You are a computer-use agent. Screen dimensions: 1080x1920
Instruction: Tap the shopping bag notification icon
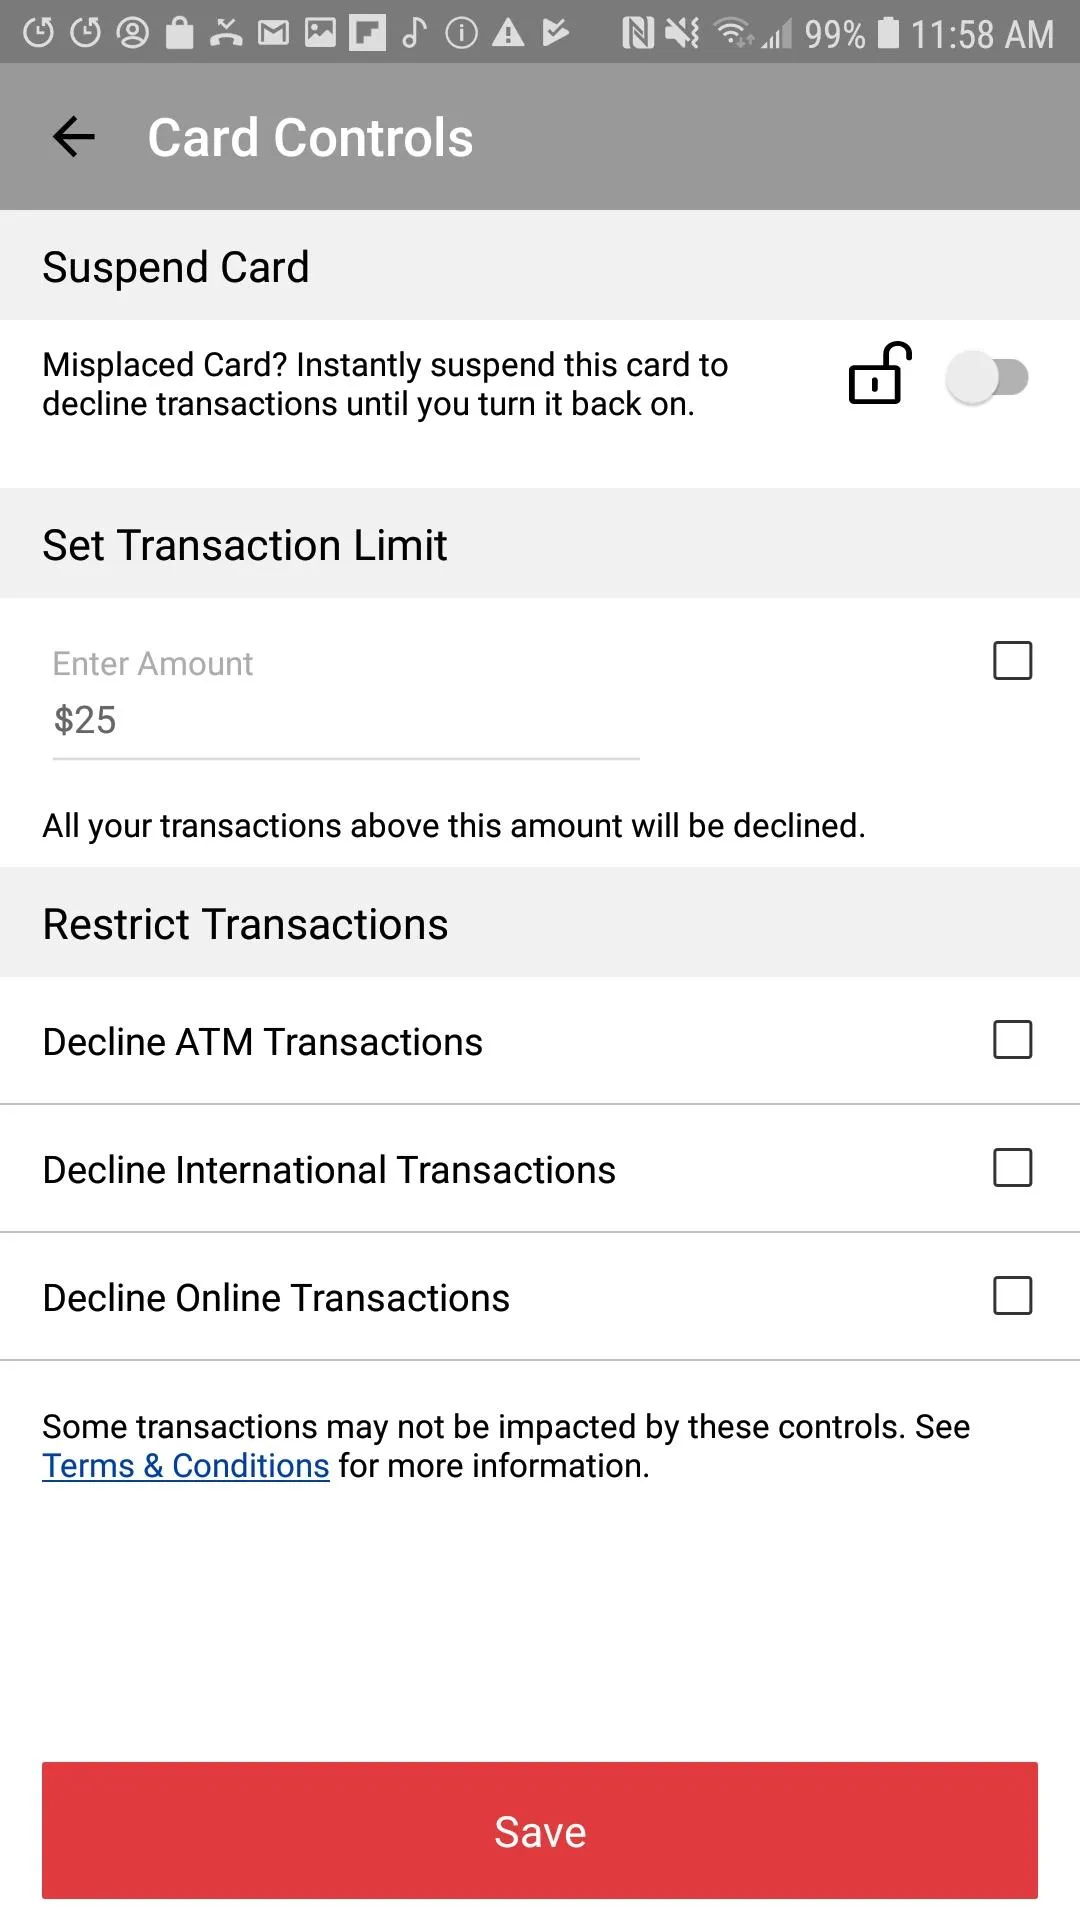(x=180, y=34)
